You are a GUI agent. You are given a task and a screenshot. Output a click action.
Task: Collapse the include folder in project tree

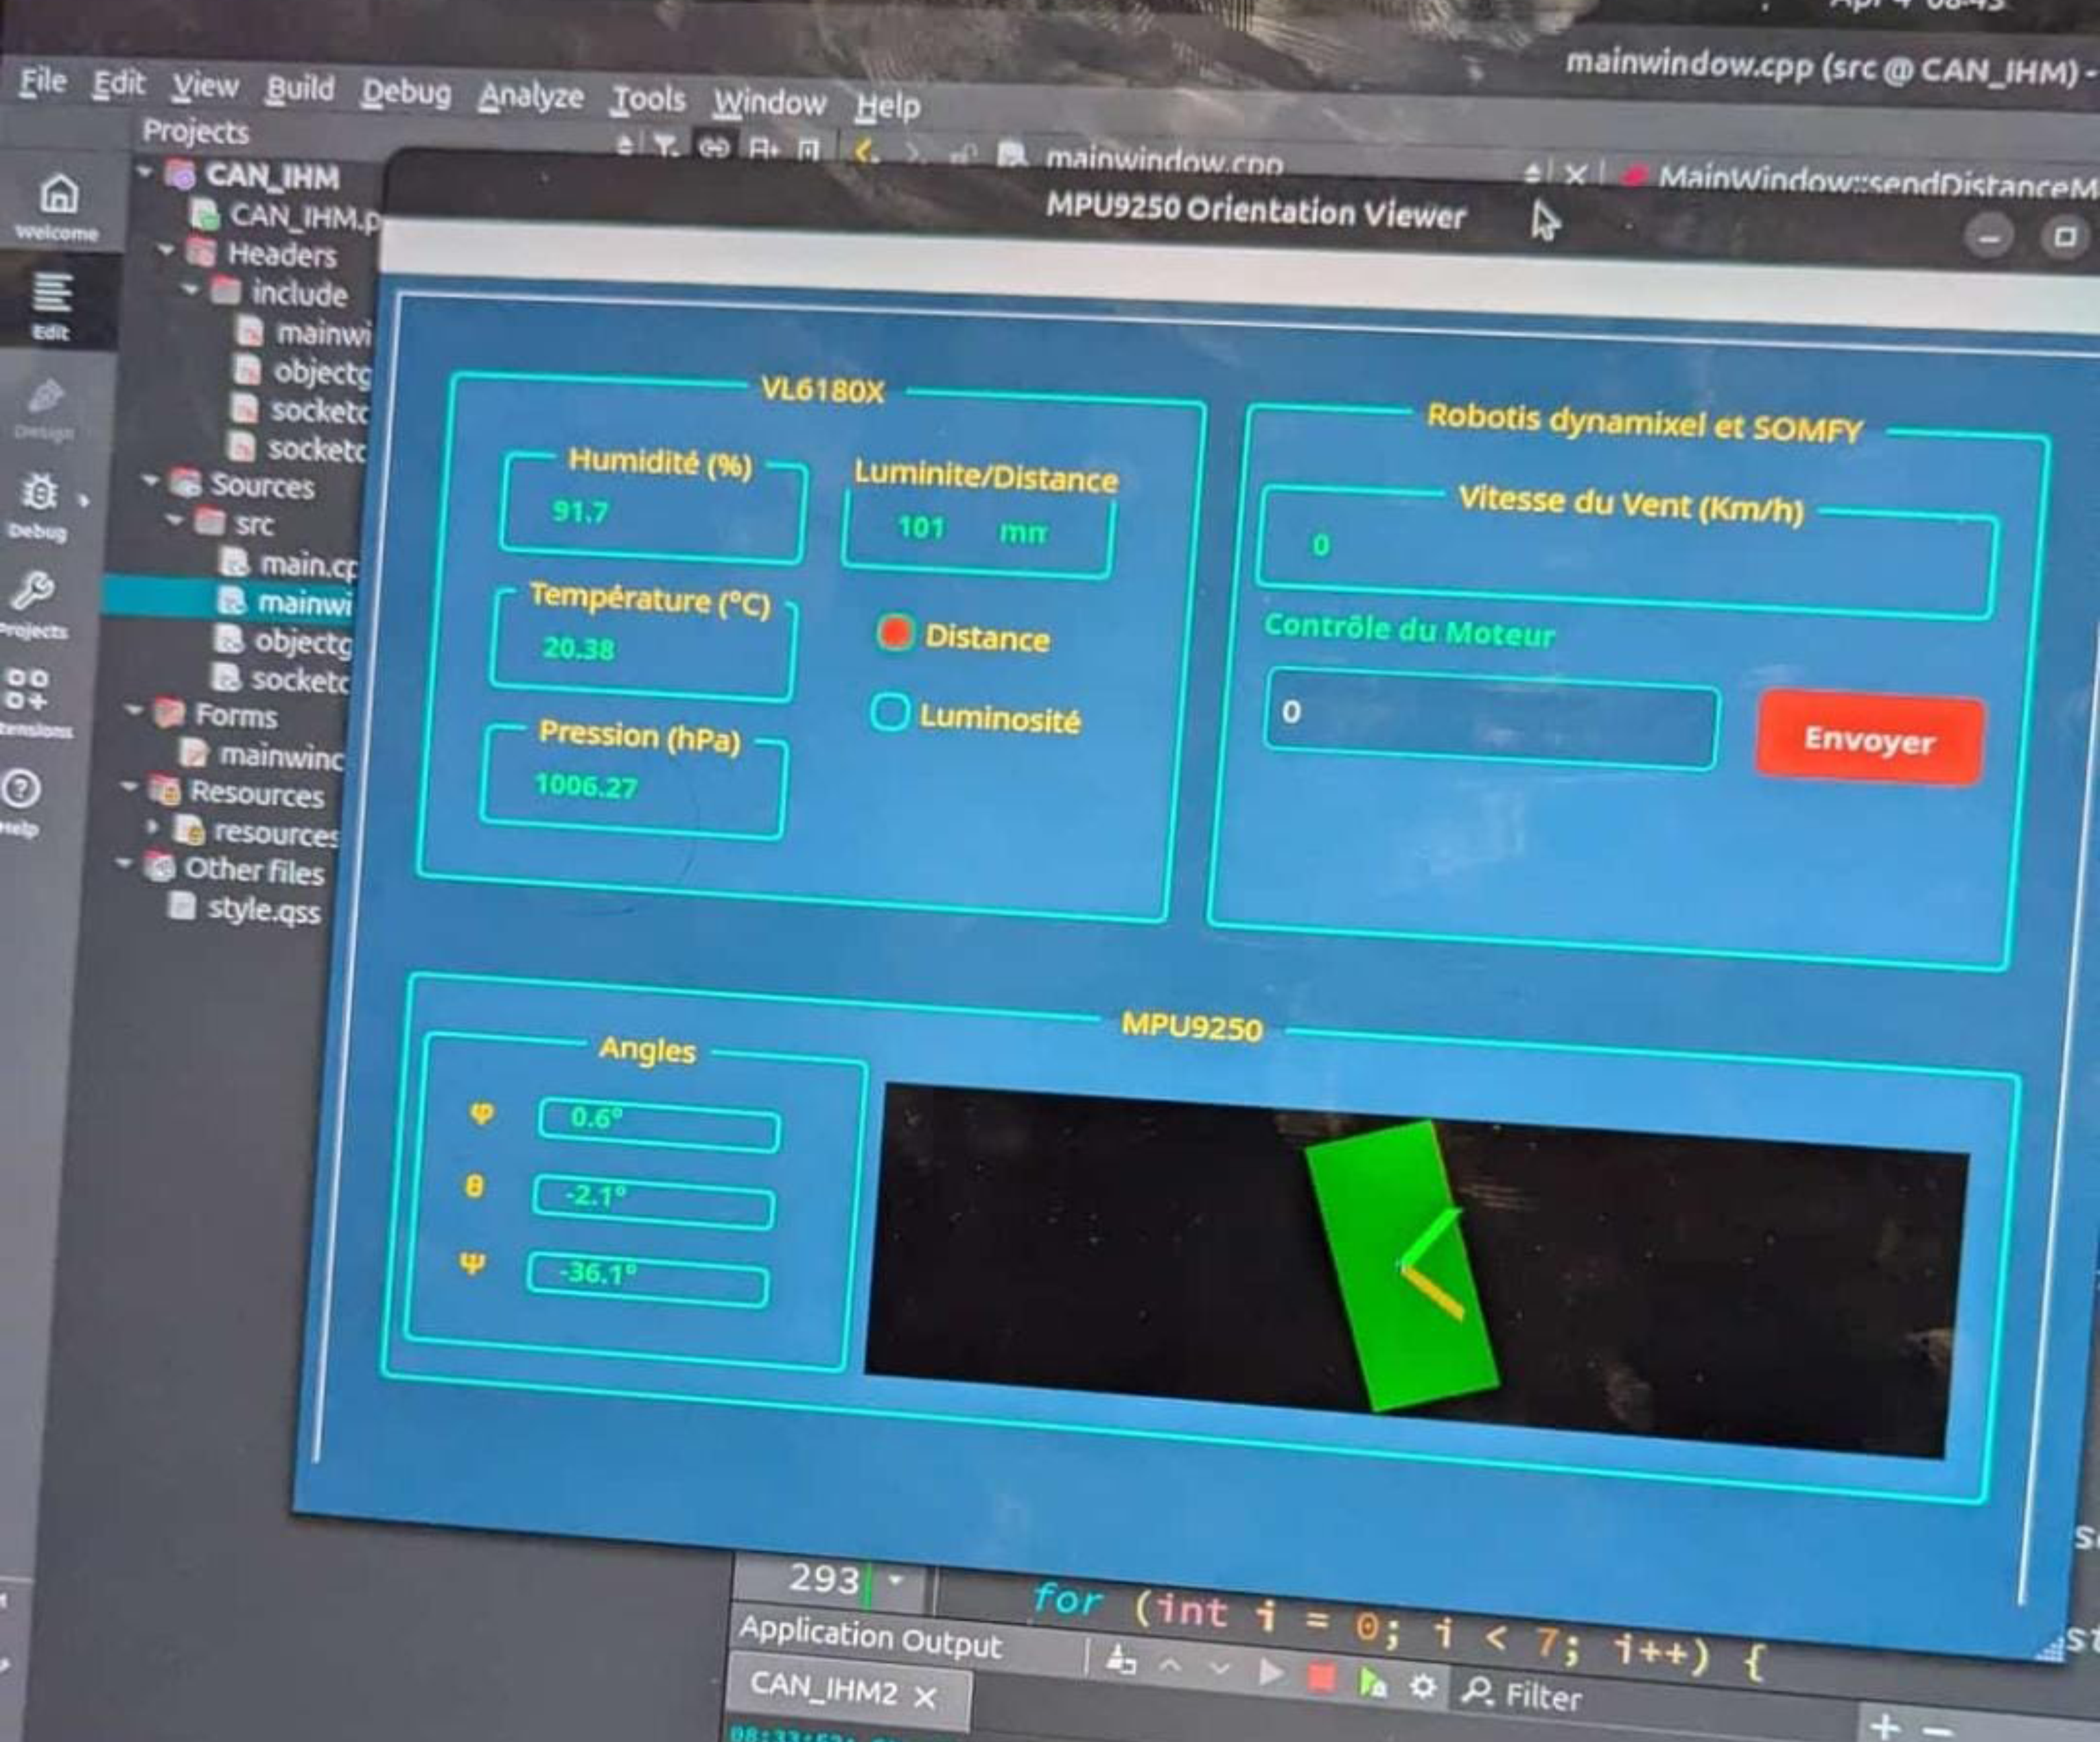190,289
